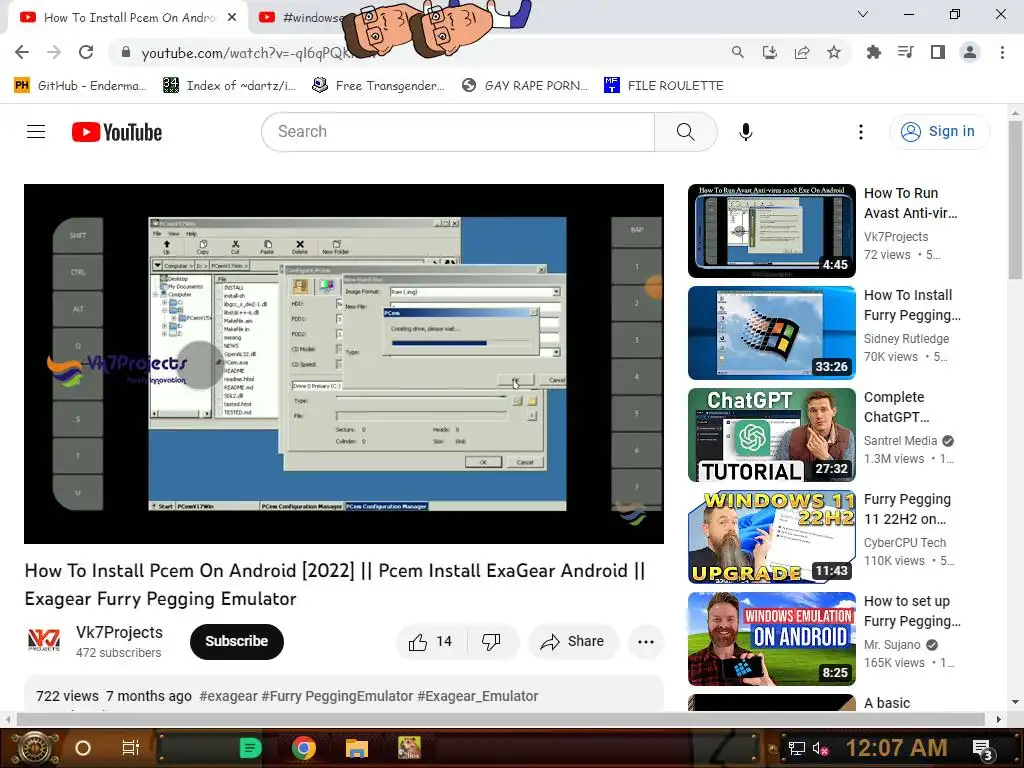The image size is (1024, 768).
Task: Open the steampunk Start button
Action: (35, 748)
